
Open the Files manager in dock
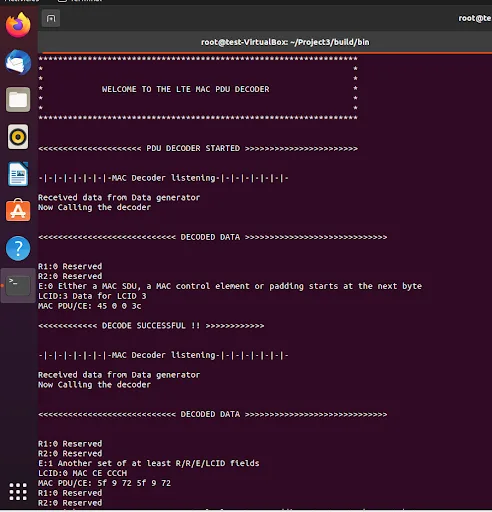(18, 100)
